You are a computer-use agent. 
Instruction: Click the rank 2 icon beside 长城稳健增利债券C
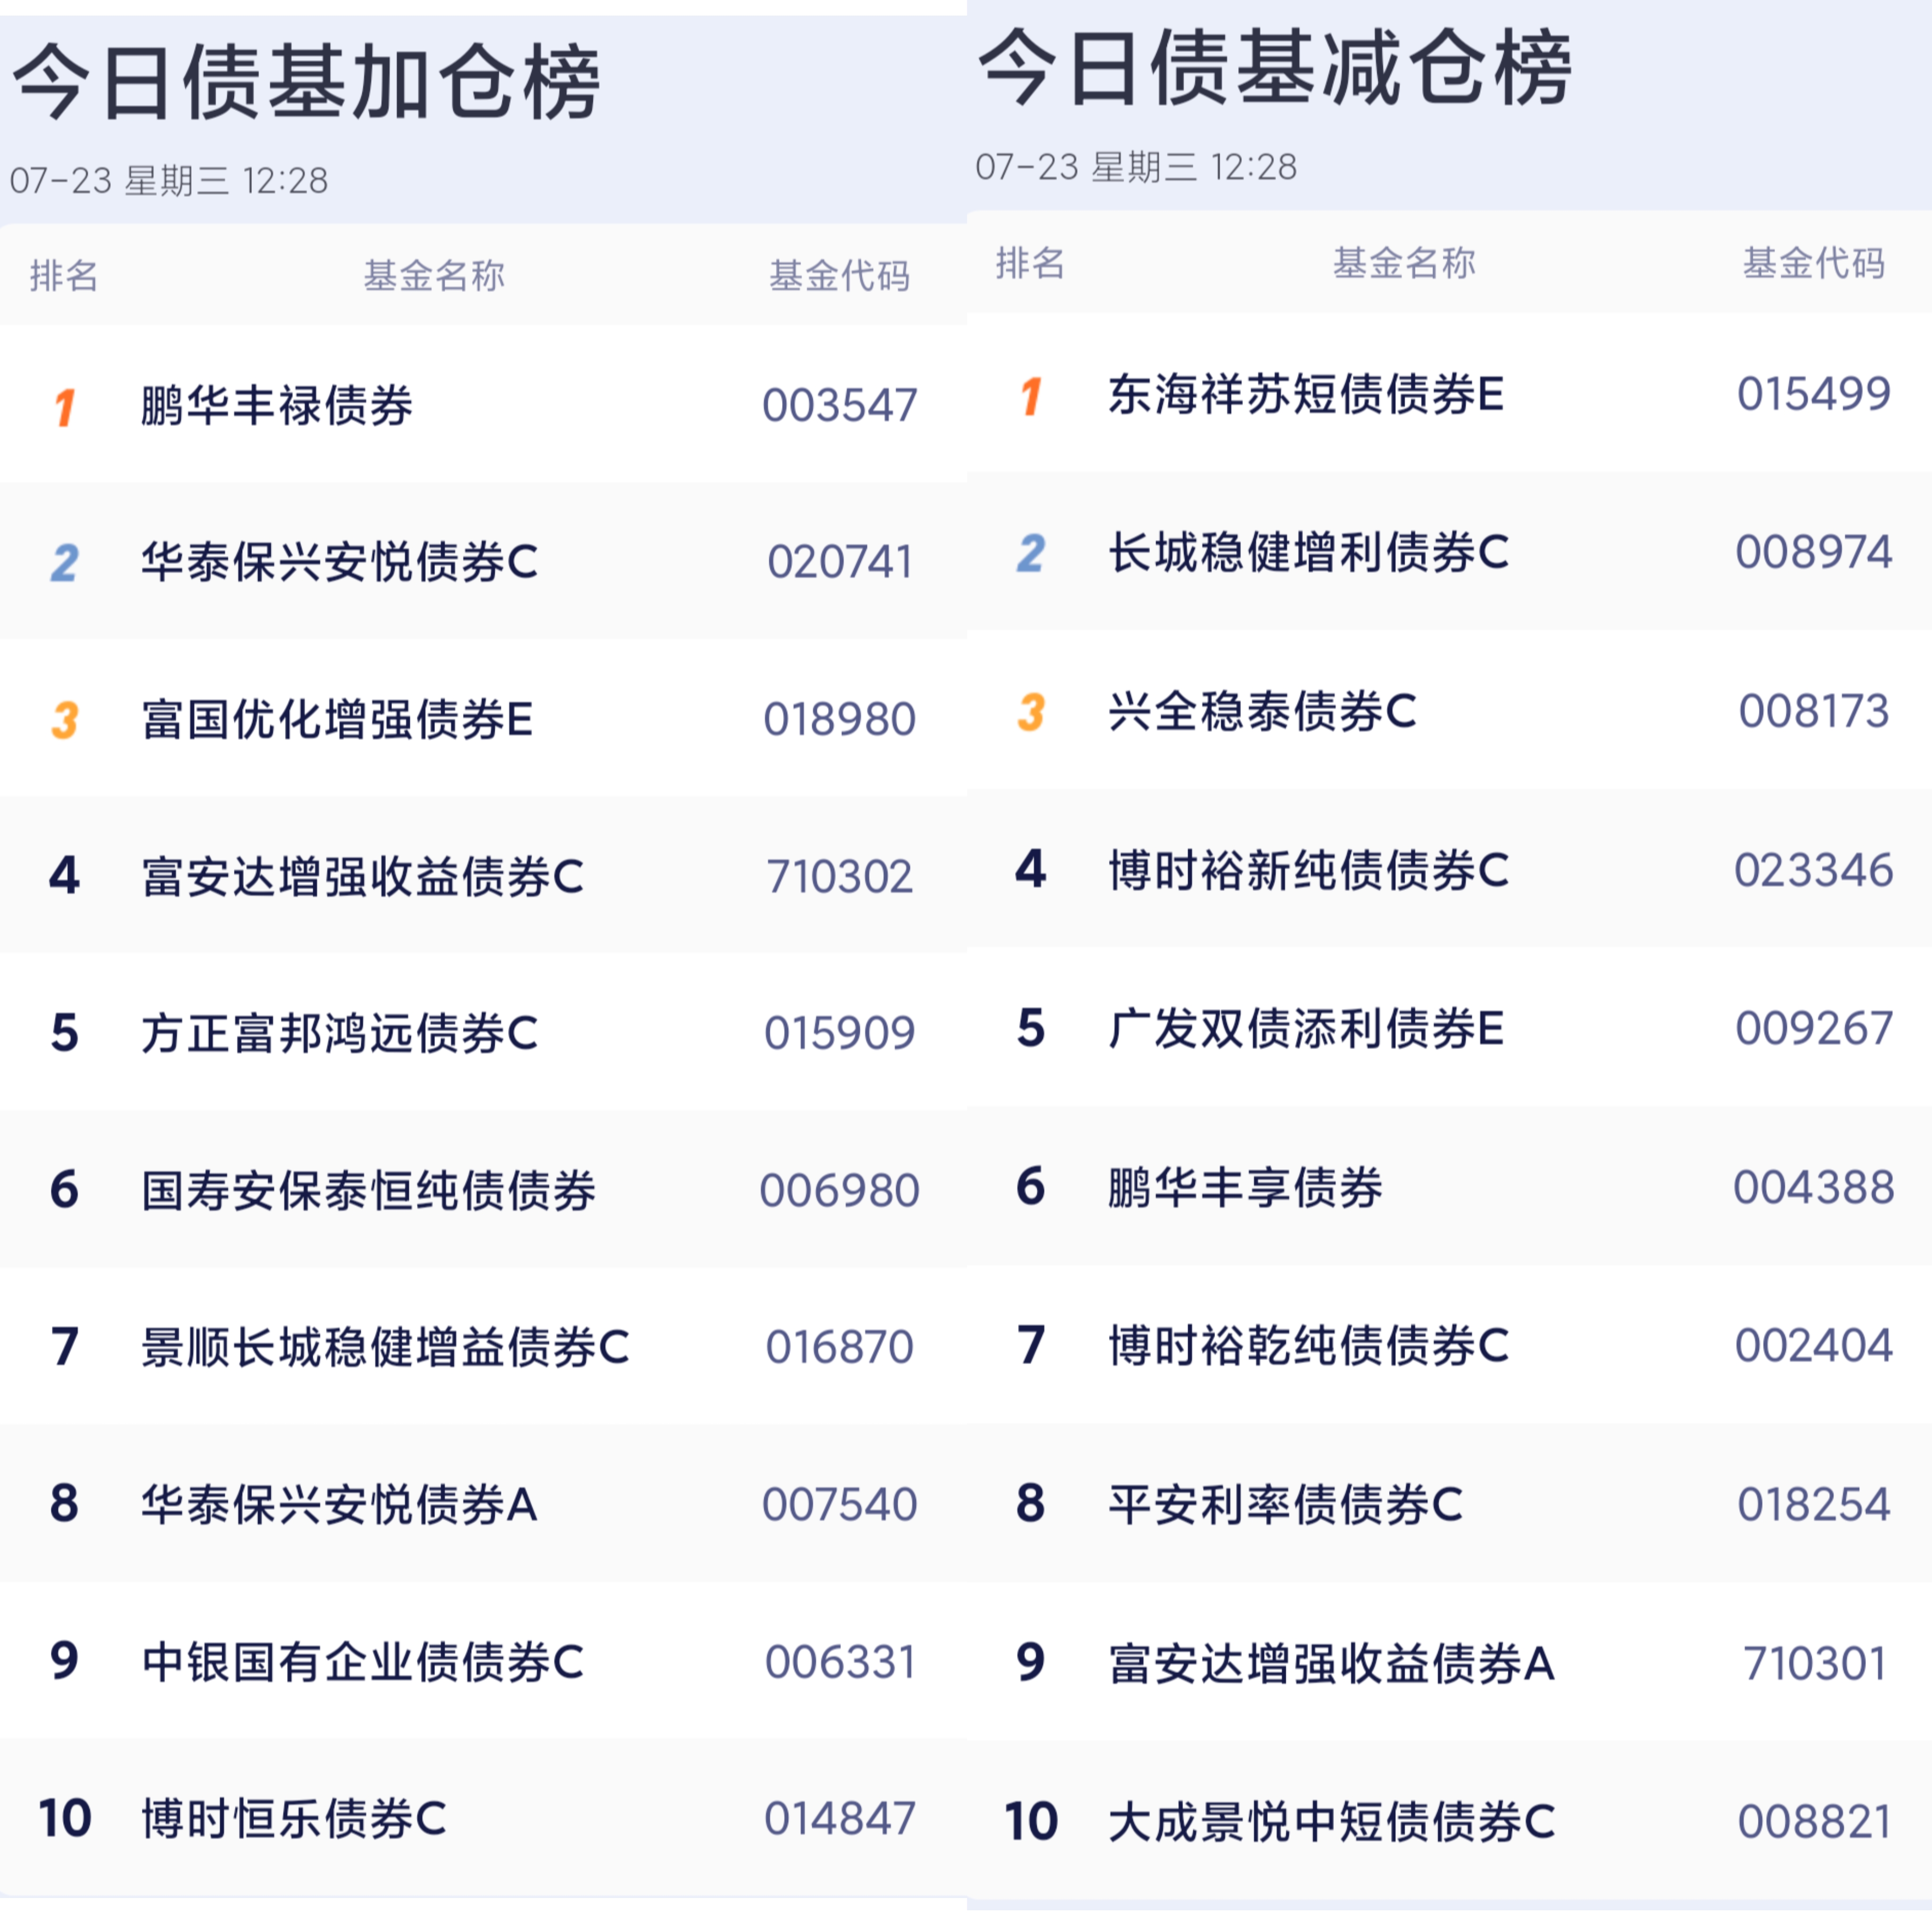coord(1032,553)
